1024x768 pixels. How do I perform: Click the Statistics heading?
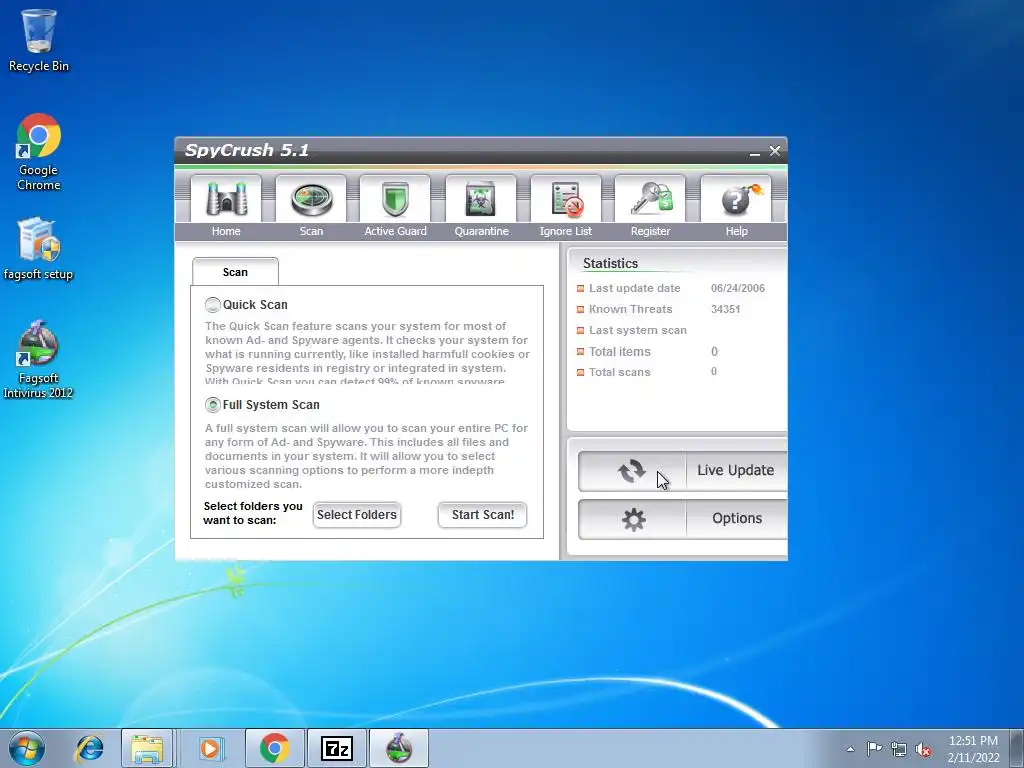[x=610, y=263]
